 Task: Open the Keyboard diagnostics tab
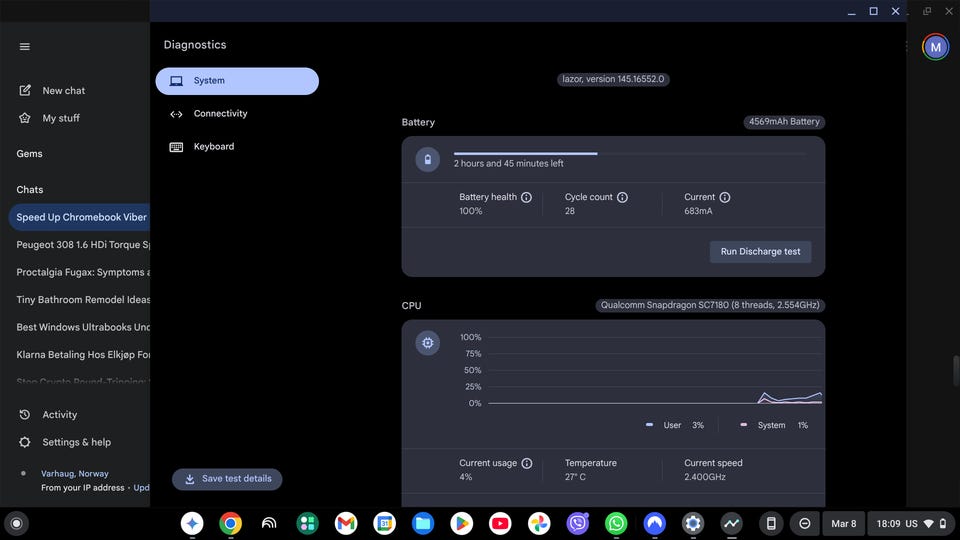tap(213, 147)
